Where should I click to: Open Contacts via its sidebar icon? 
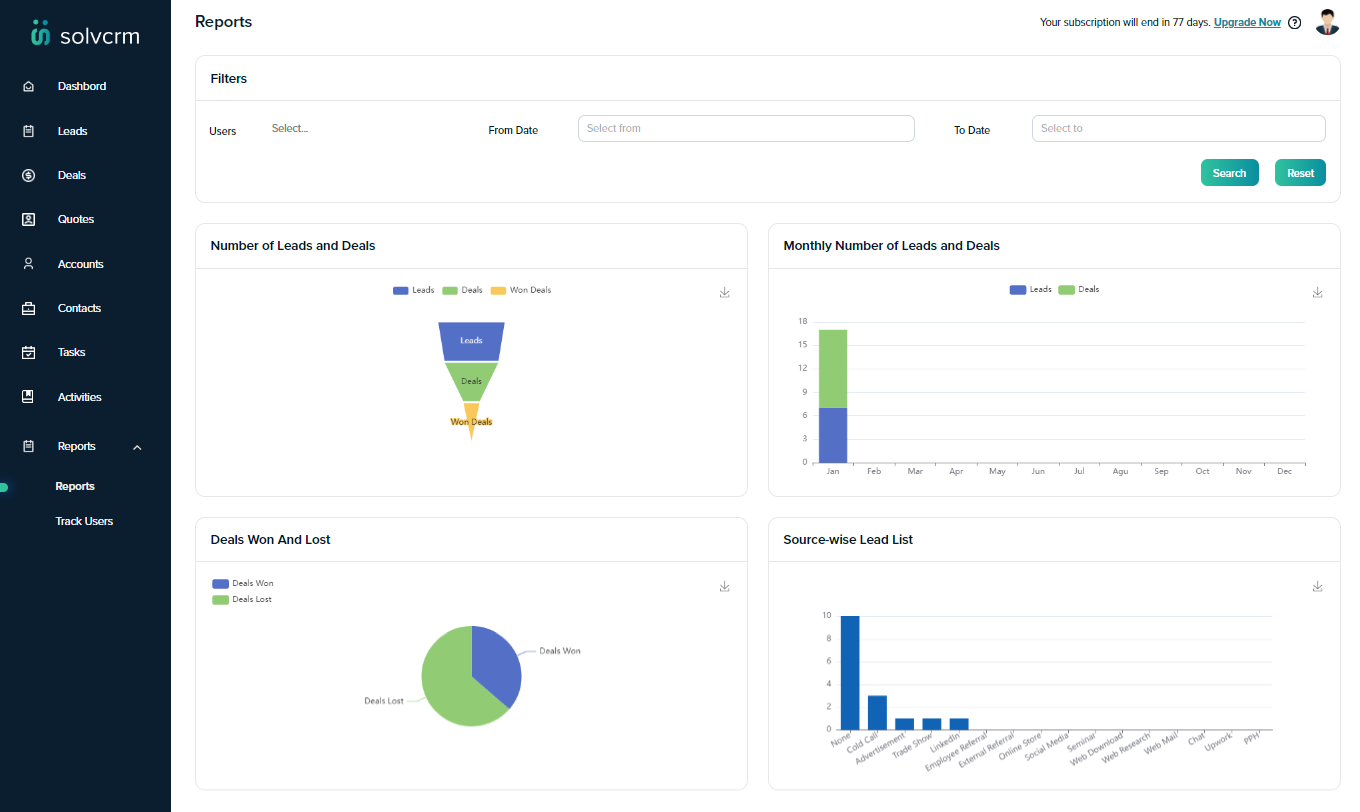tap(28, 308)
